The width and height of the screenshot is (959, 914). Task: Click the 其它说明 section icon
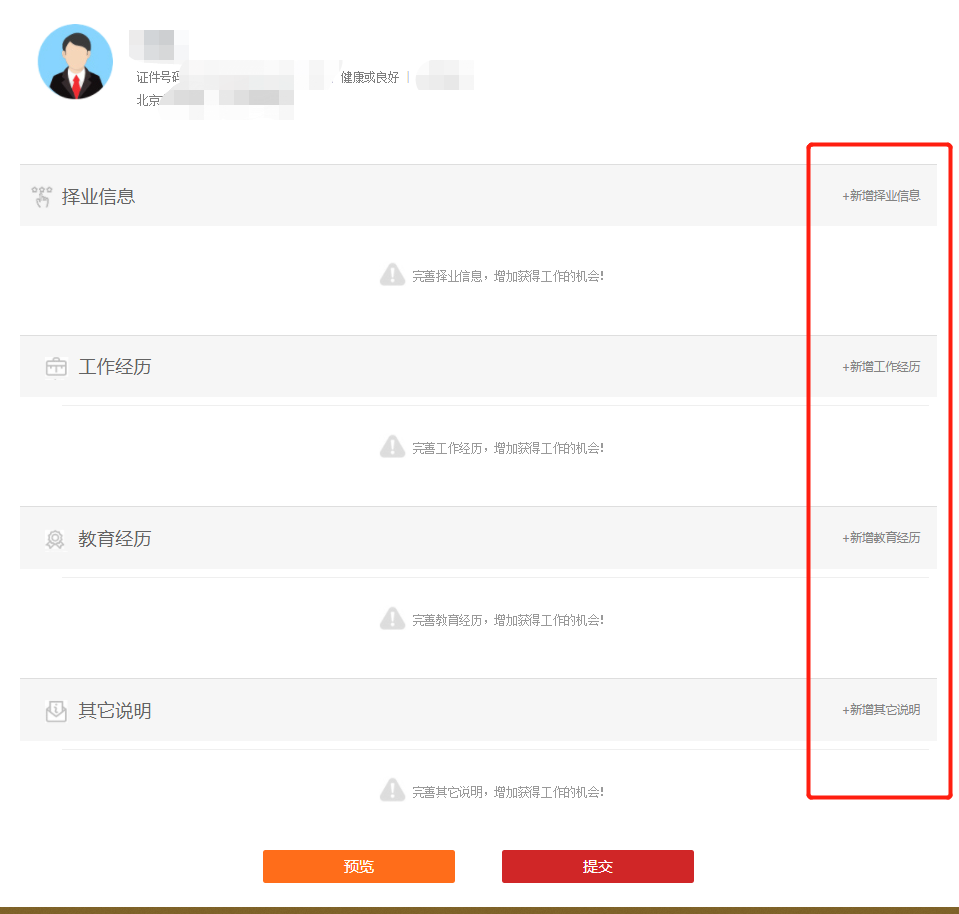tap(56, 709)
